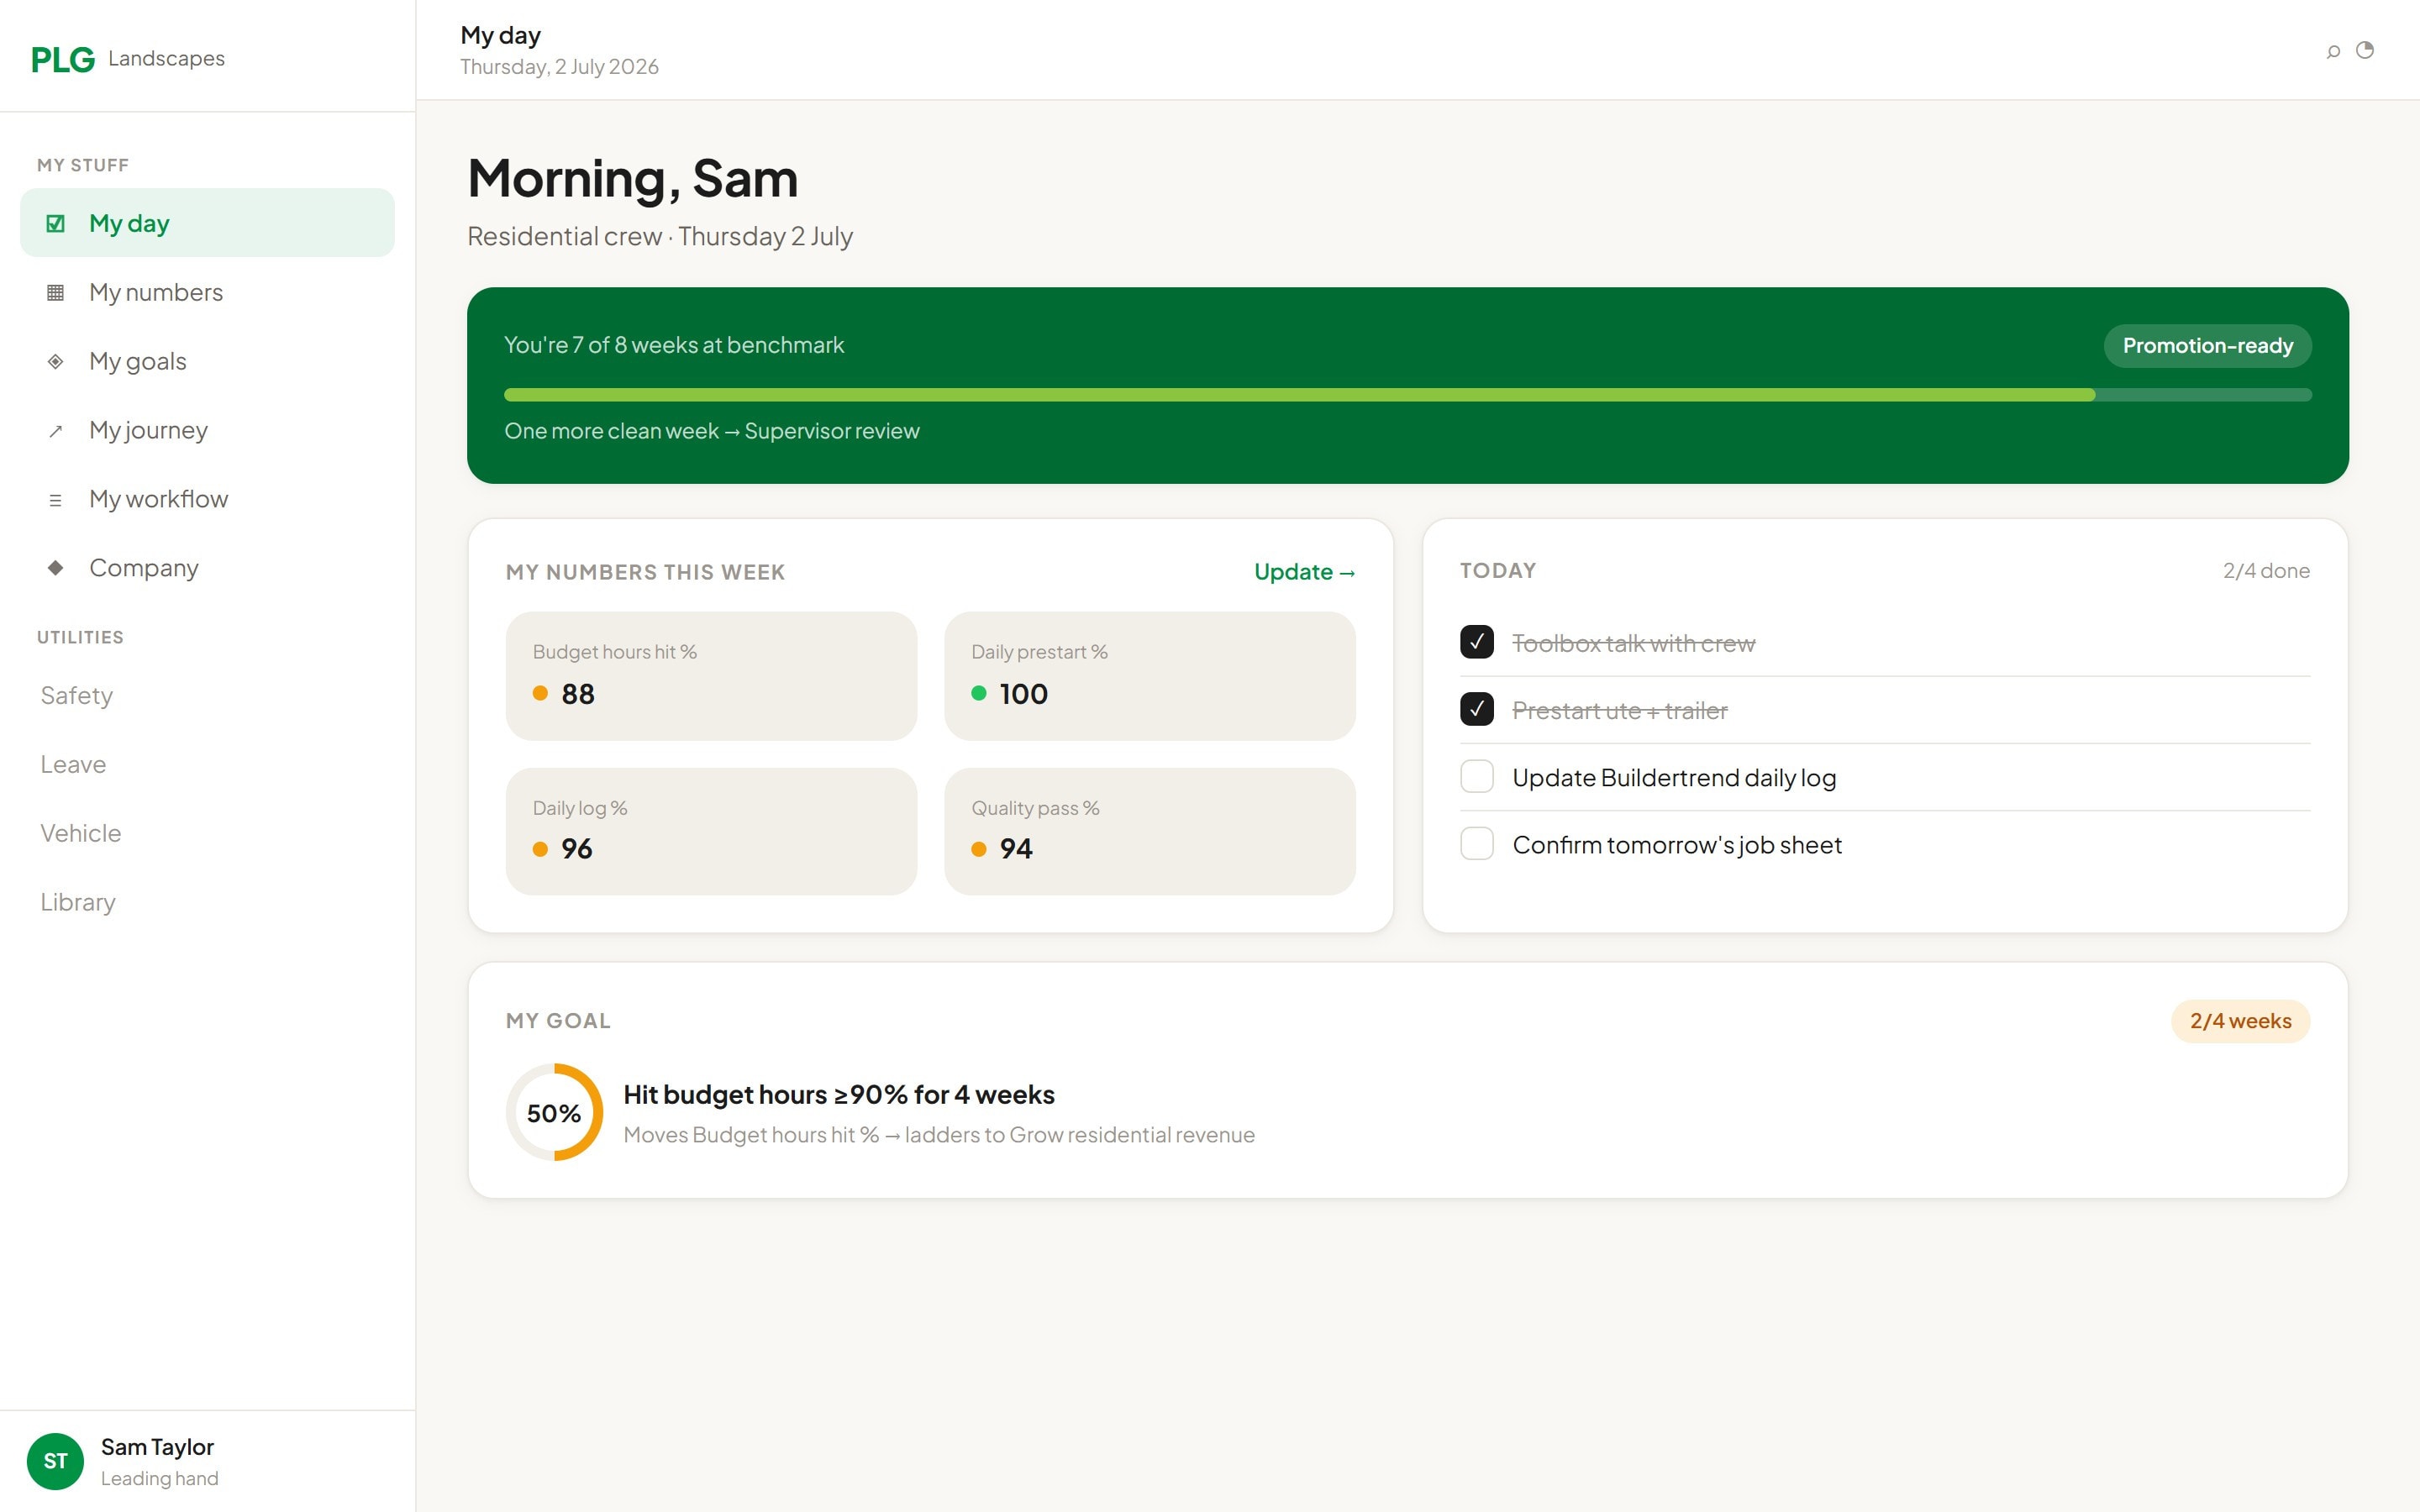Click the Update link in numbers card
2420x1512 pixels.
coord(1305,572)
